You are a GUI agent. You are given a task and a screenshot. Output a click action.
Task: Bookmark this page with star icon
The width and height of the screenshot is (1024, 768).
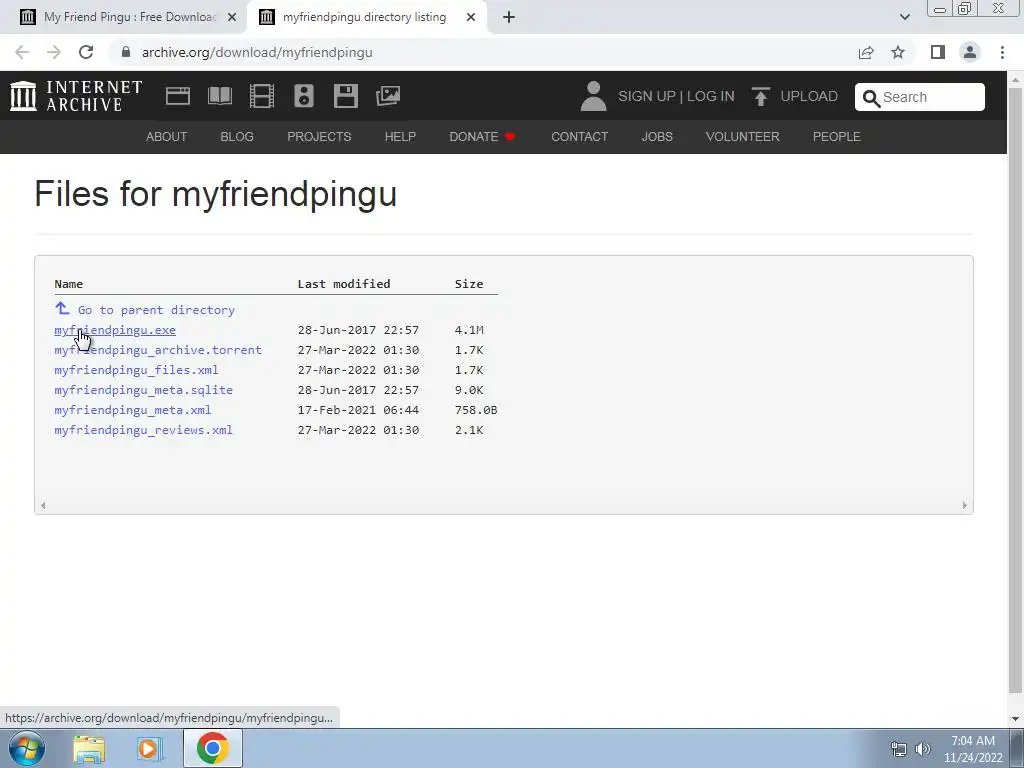[898, 52]
